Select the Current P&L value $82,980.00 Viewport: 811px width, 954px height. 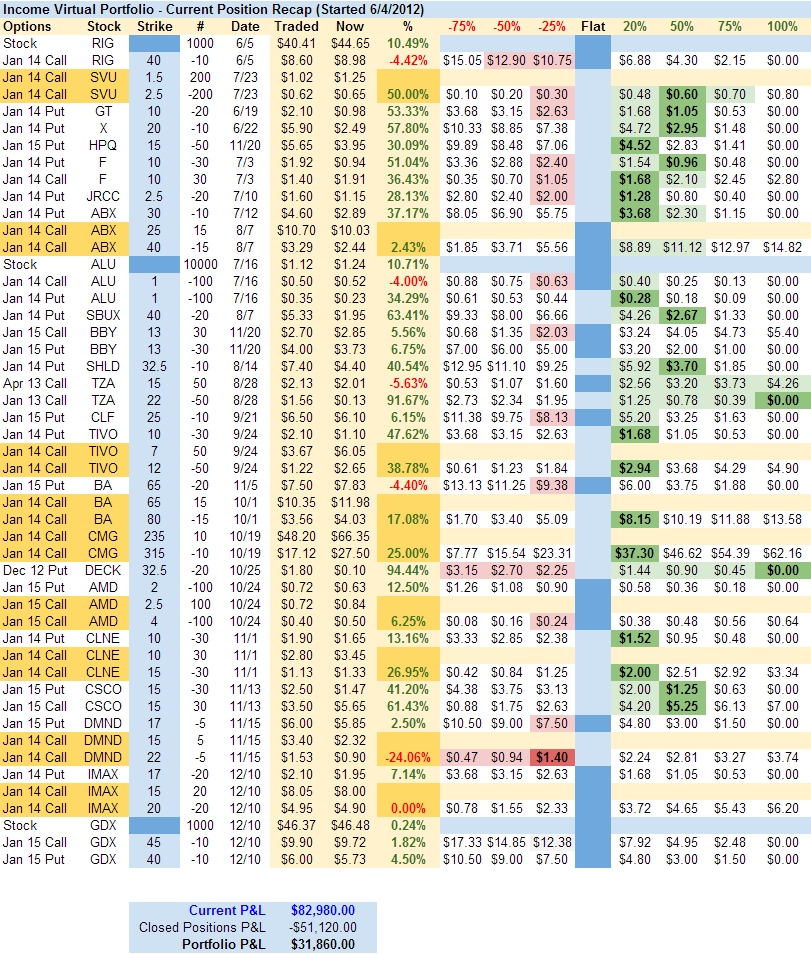pyautogui.click(x=322, y=910)
